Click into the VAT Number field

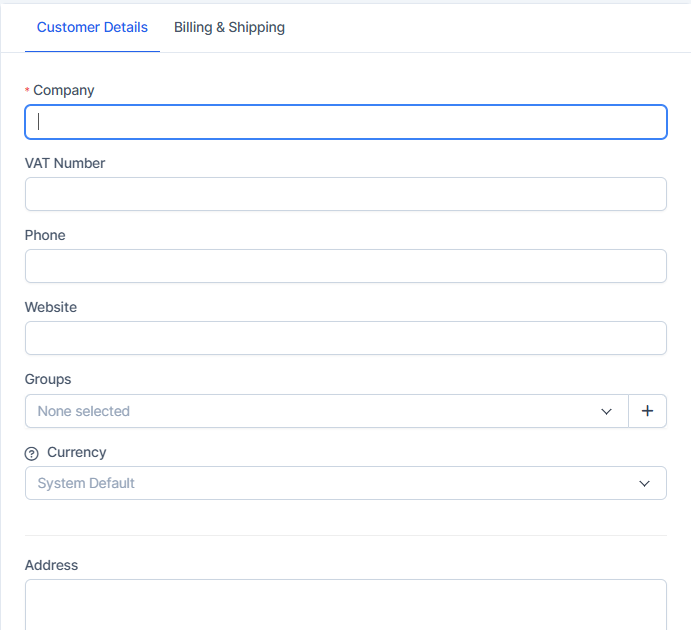[x=345, y=194]
